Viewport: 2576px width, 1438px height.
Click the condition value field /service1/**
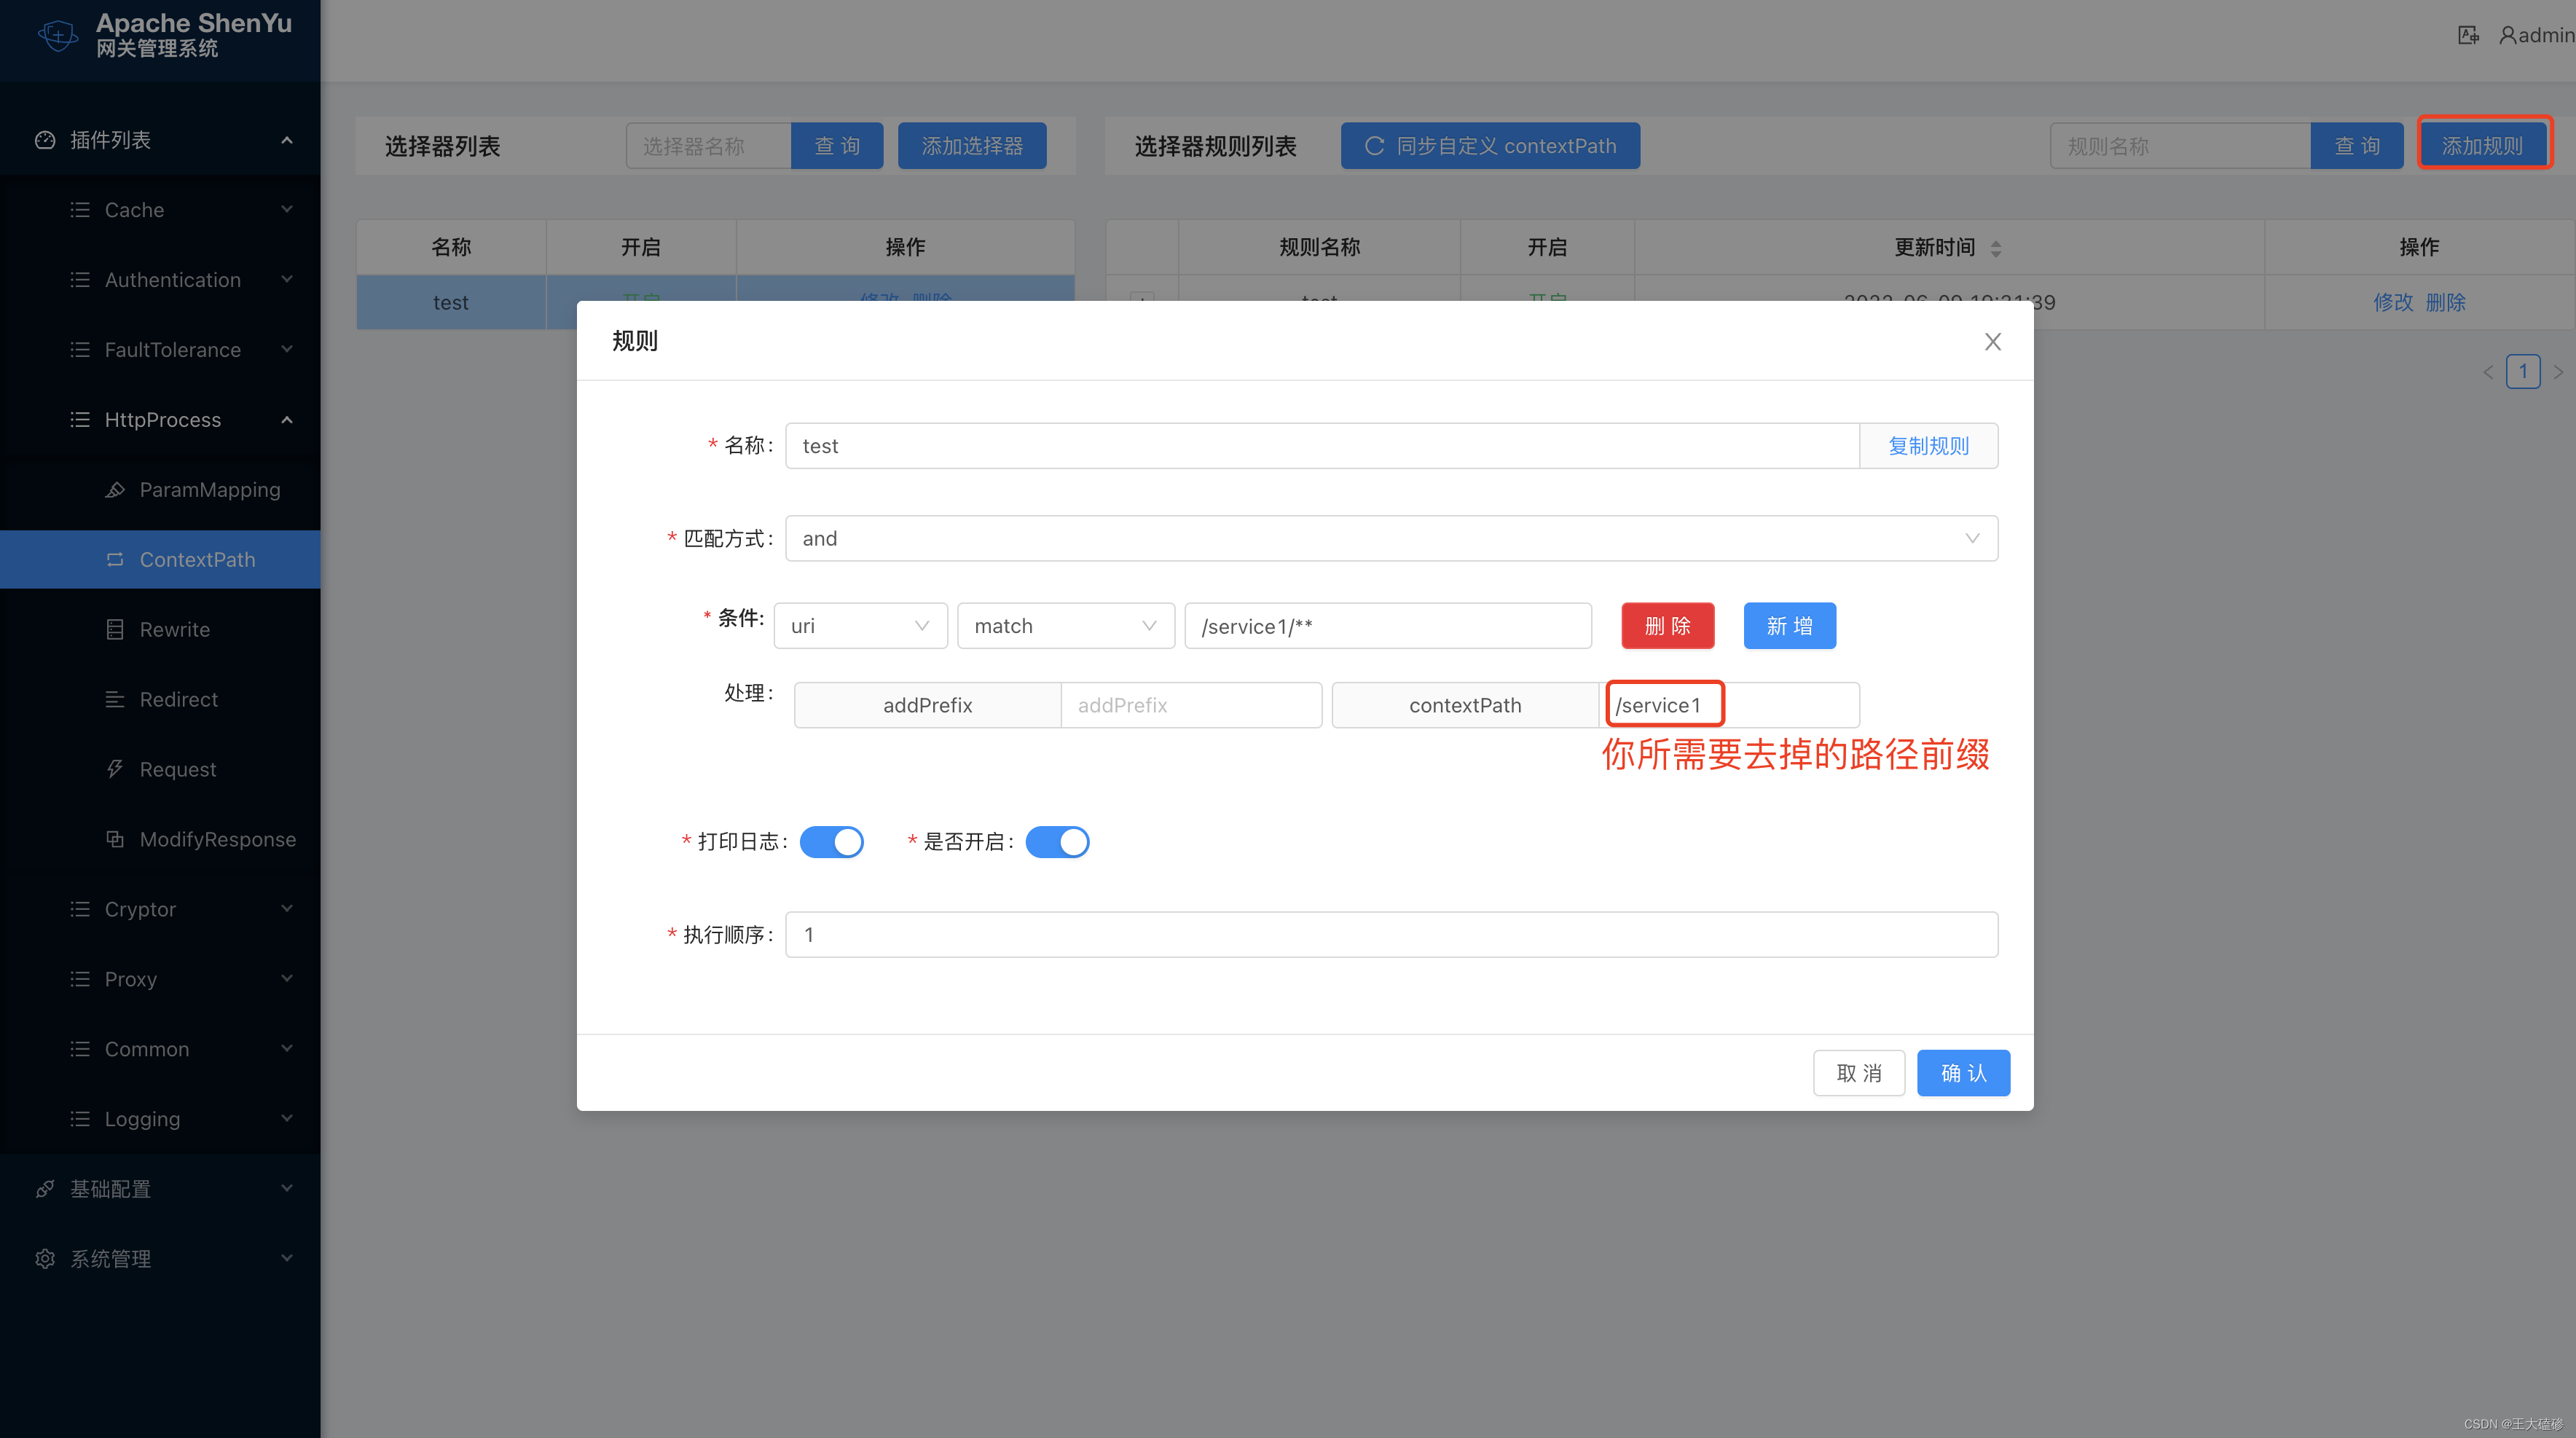[1388, 626]
